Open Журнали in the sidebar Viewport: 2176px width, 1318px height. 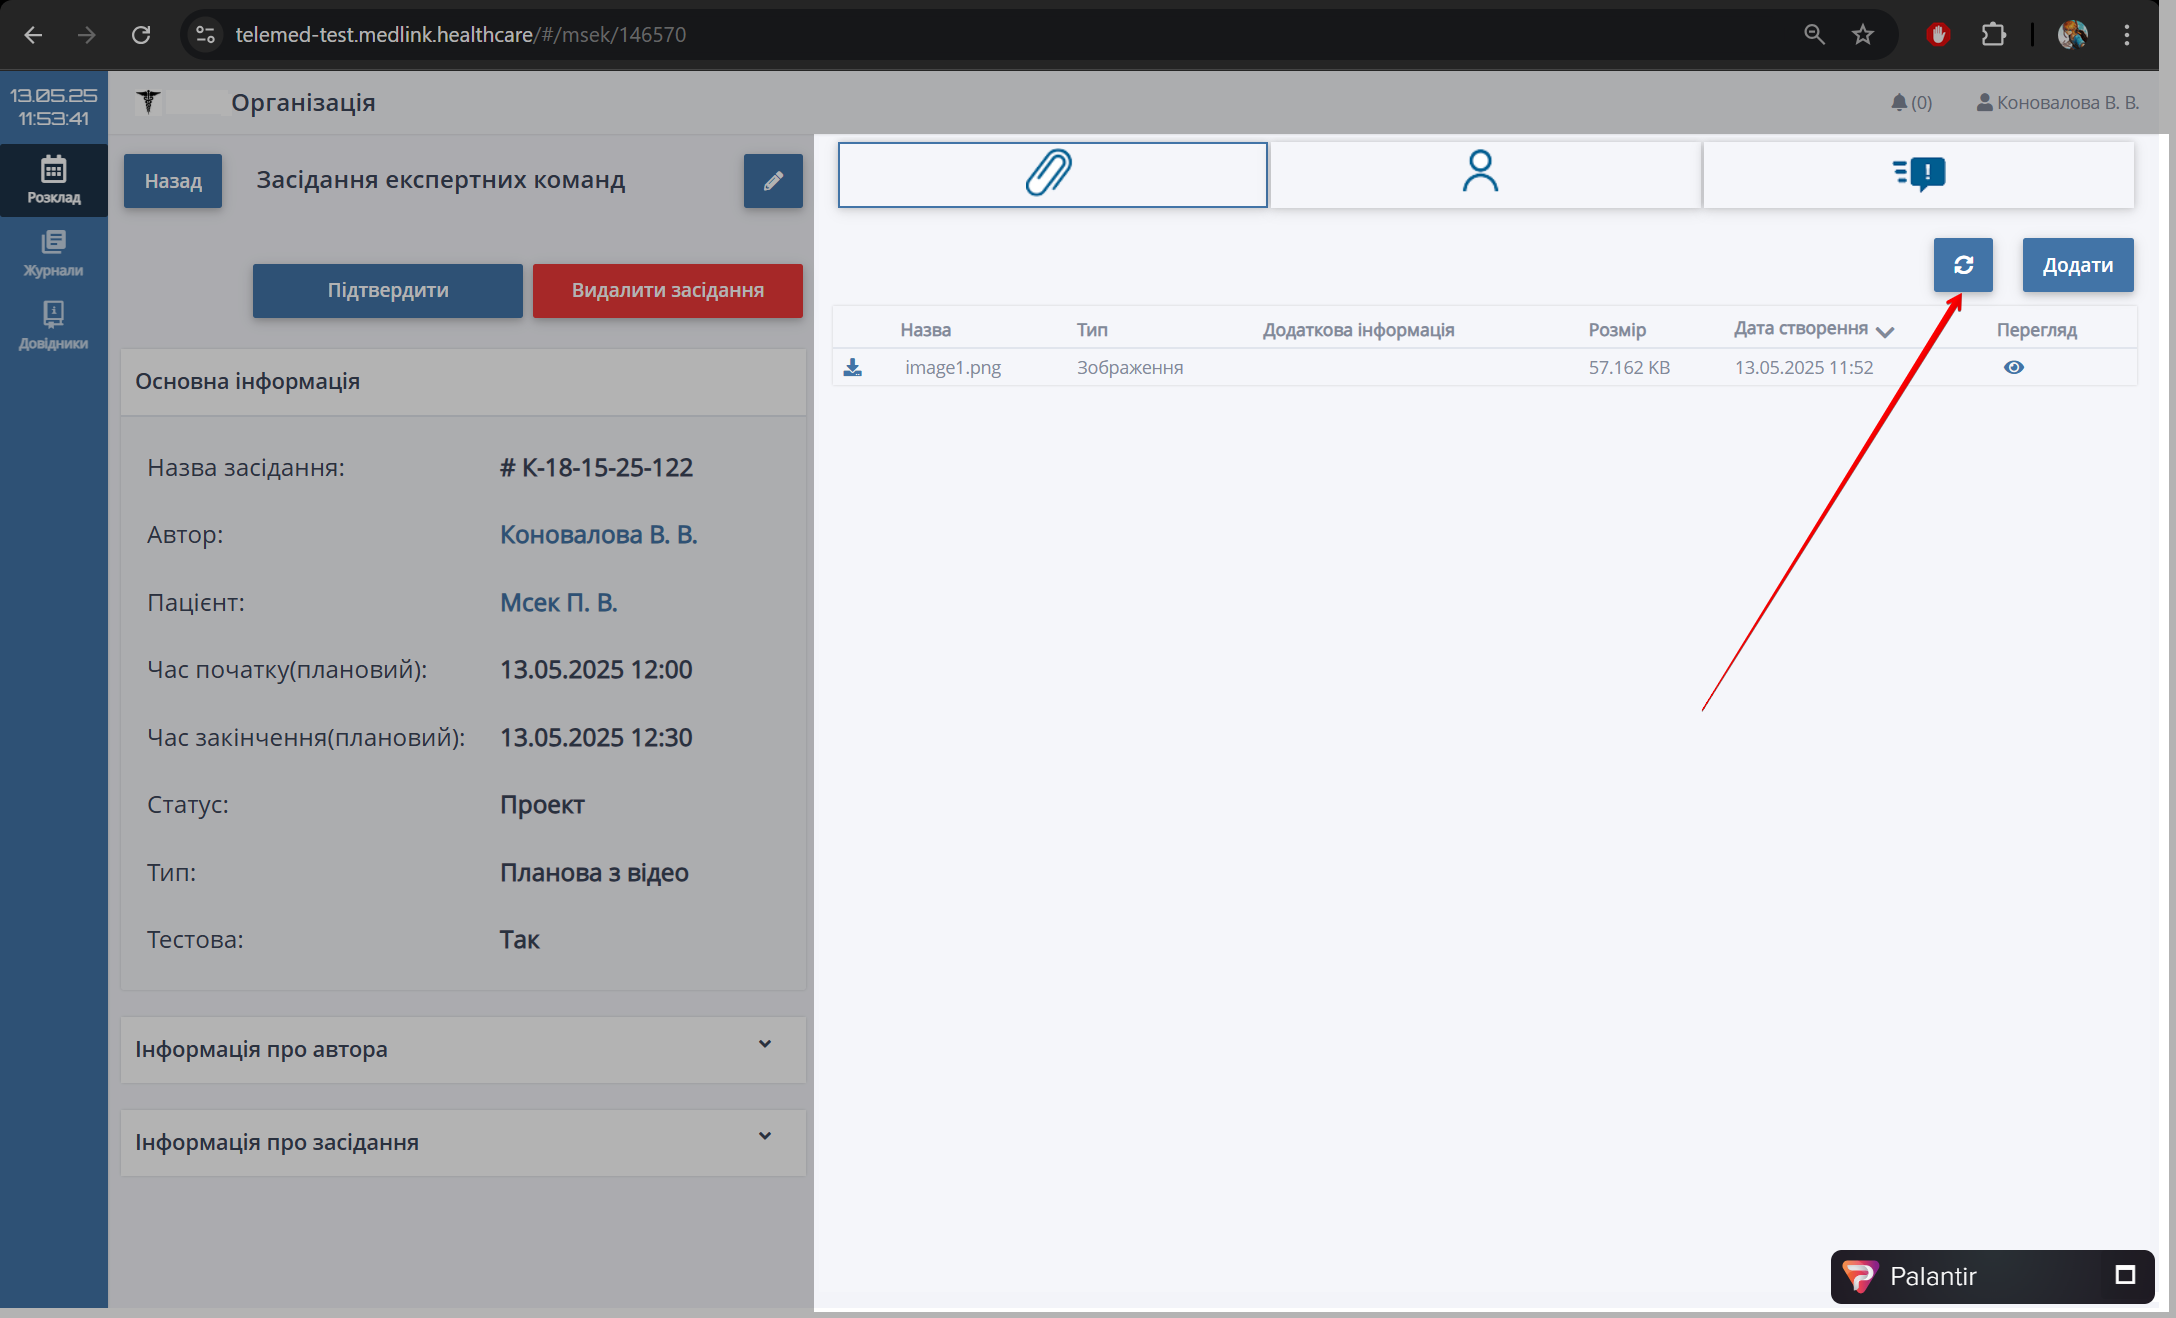pos(54,253)
